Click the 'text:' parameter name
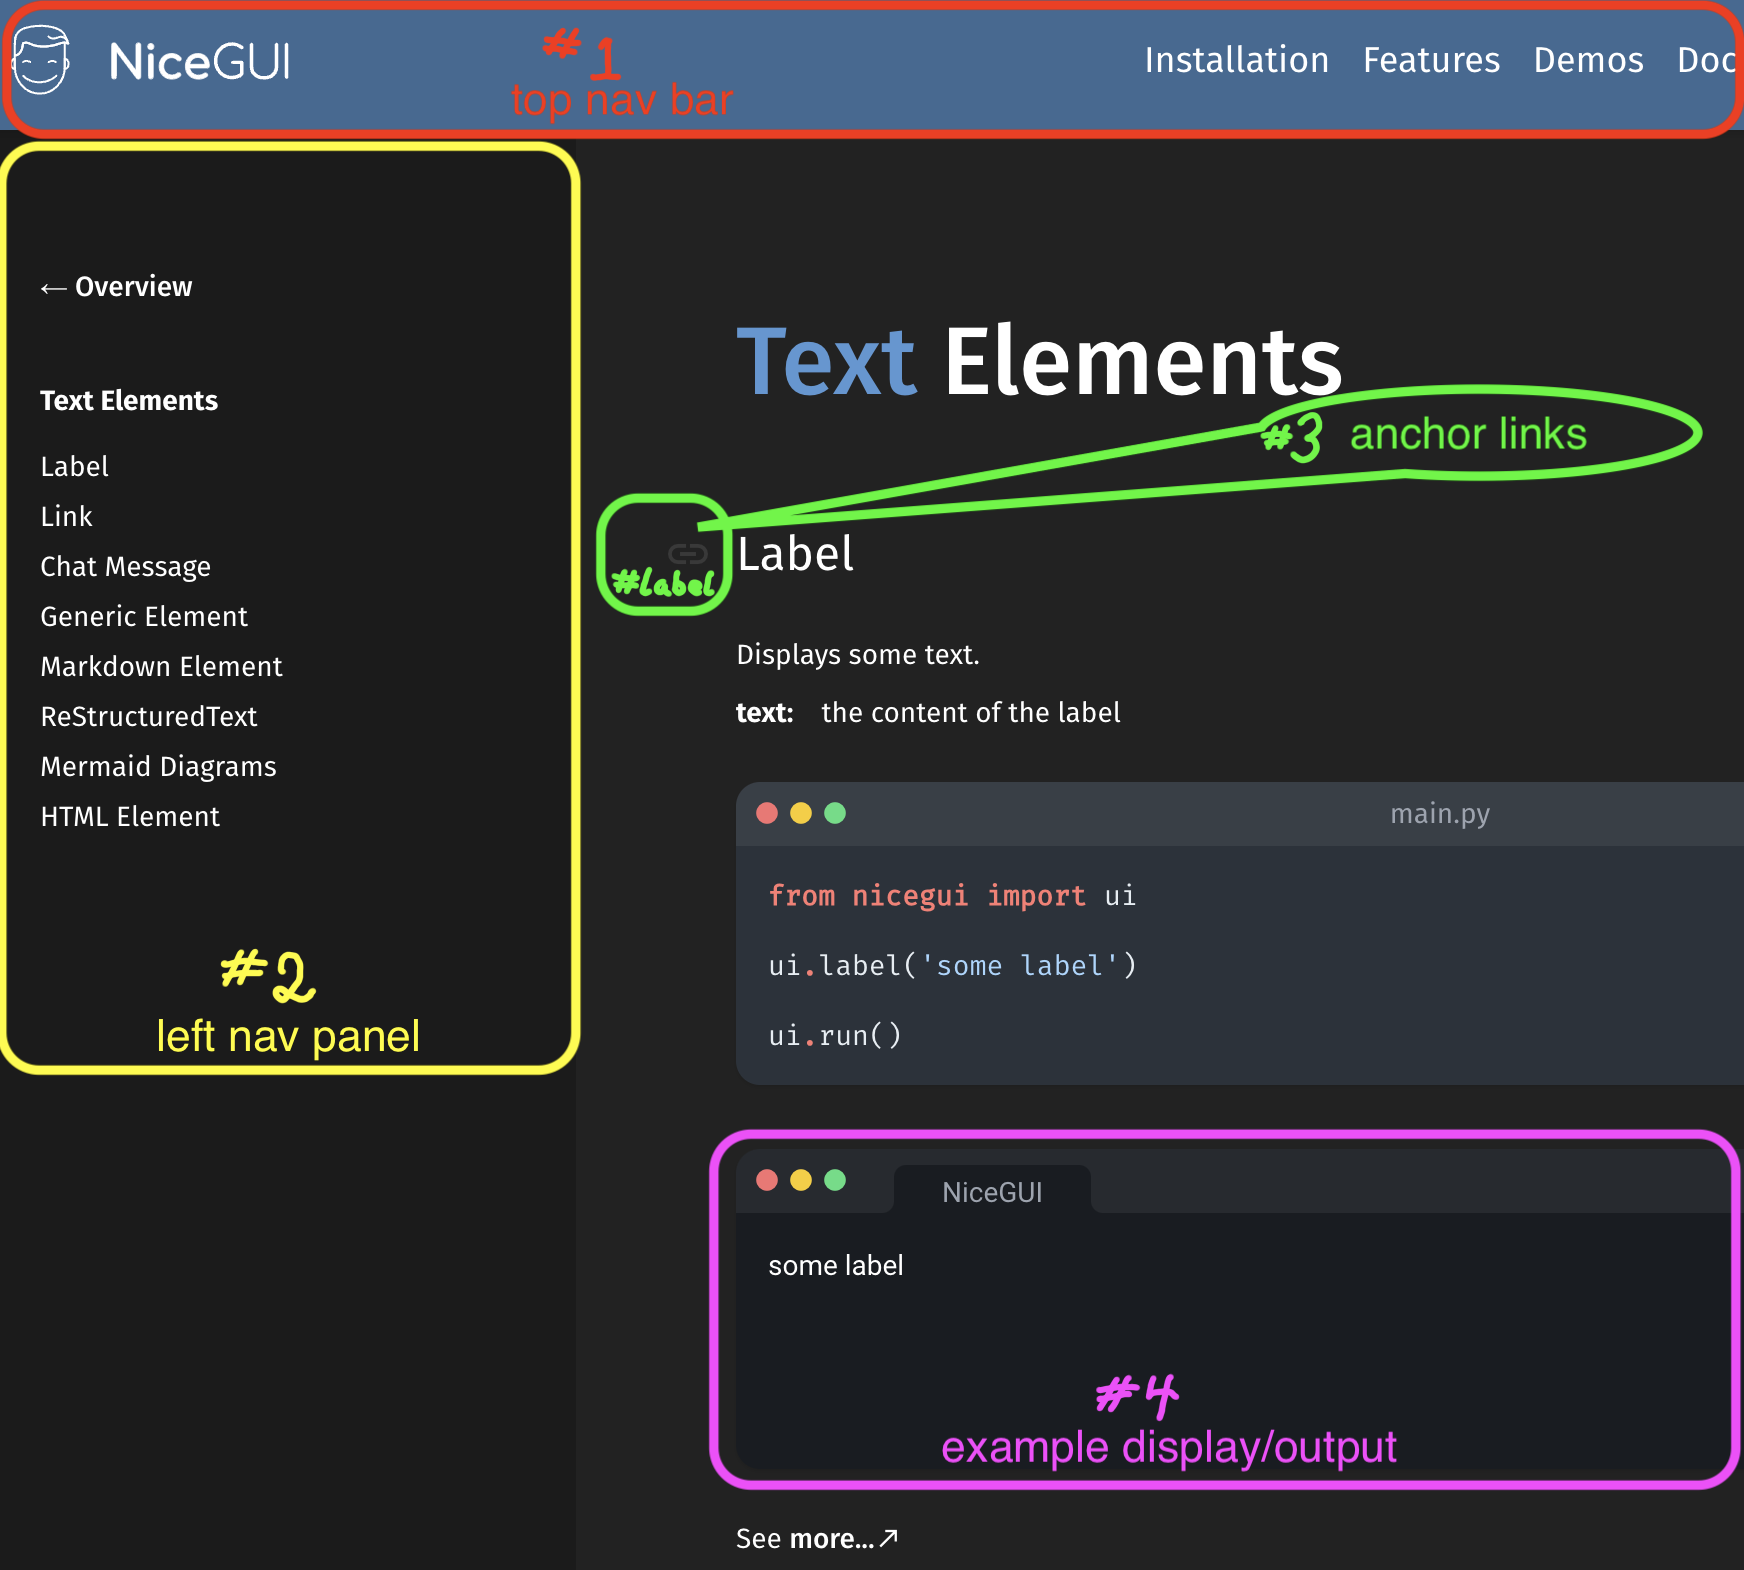Image resolution: width=1744 pixels, height=1570 pixels. (x=765, y=713)
